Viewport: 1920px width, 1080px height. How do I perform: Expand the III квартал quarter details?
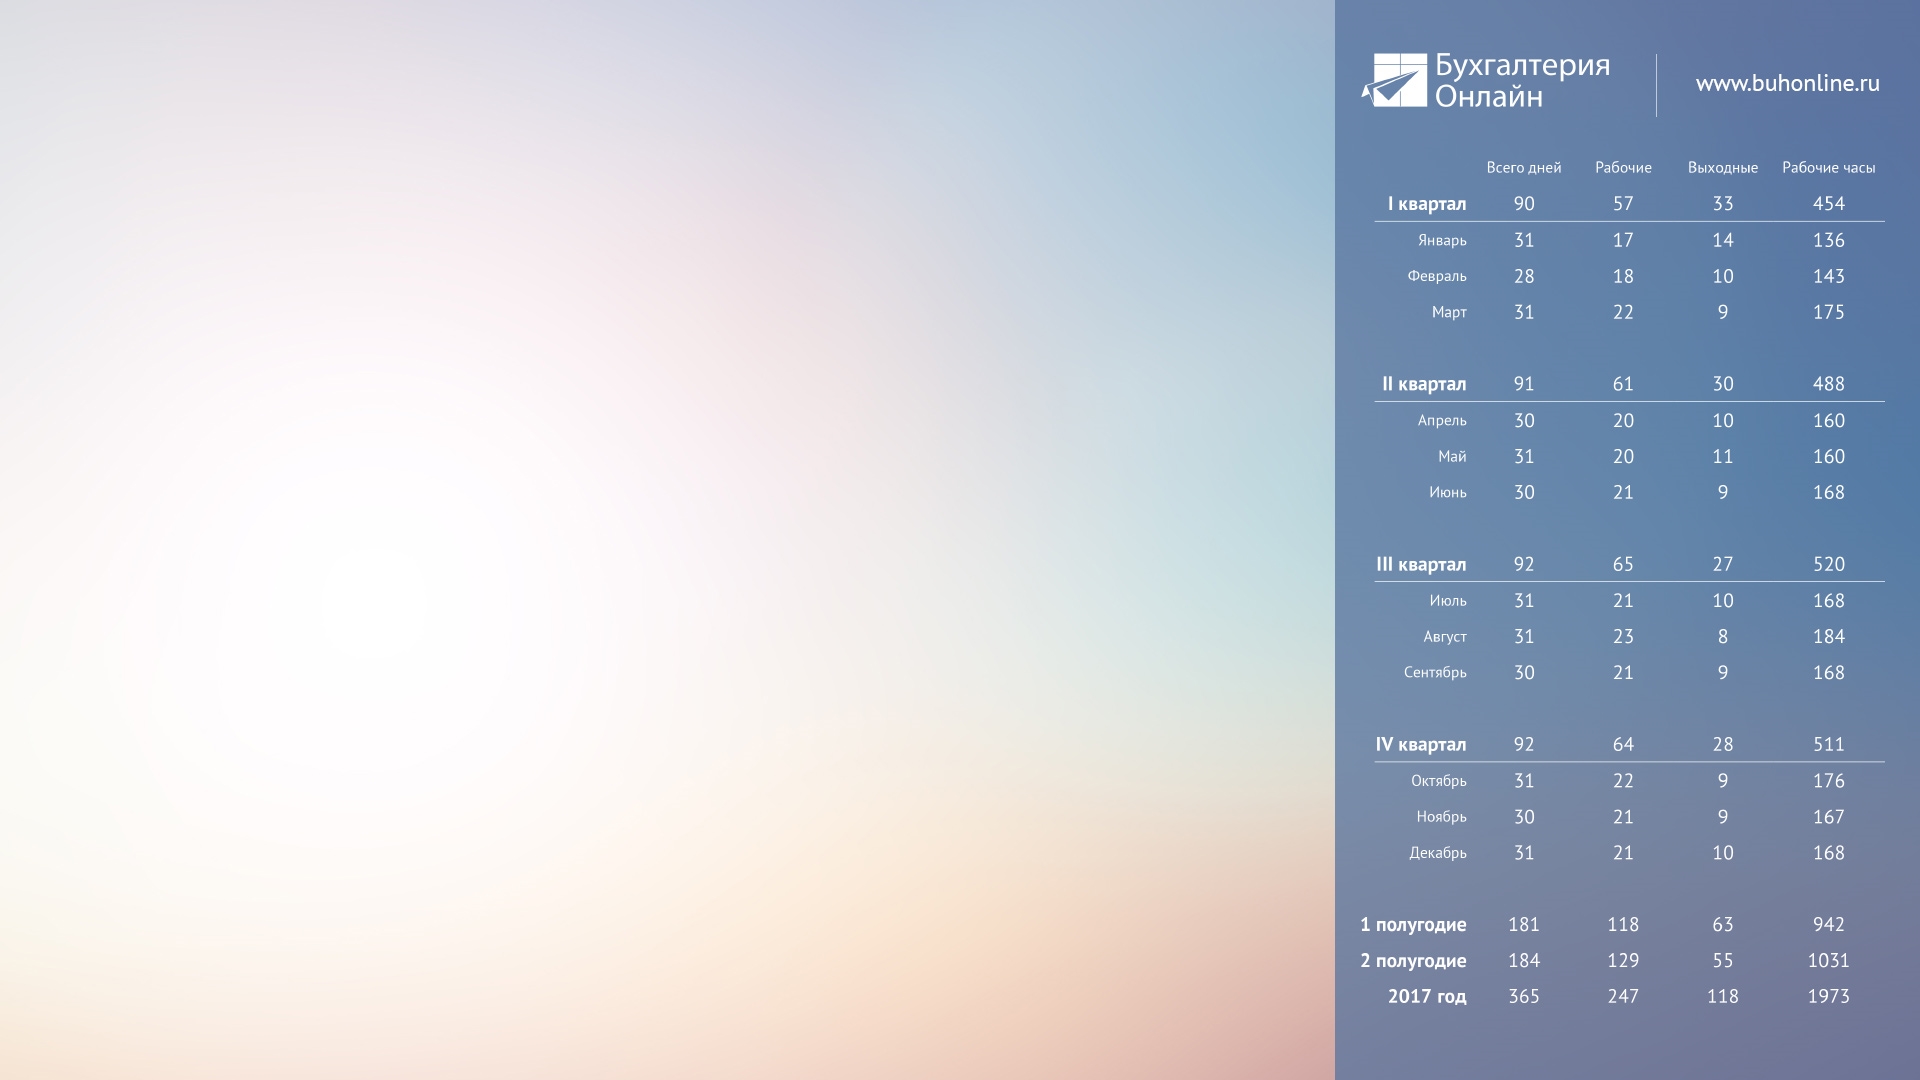click(1420, 563)
